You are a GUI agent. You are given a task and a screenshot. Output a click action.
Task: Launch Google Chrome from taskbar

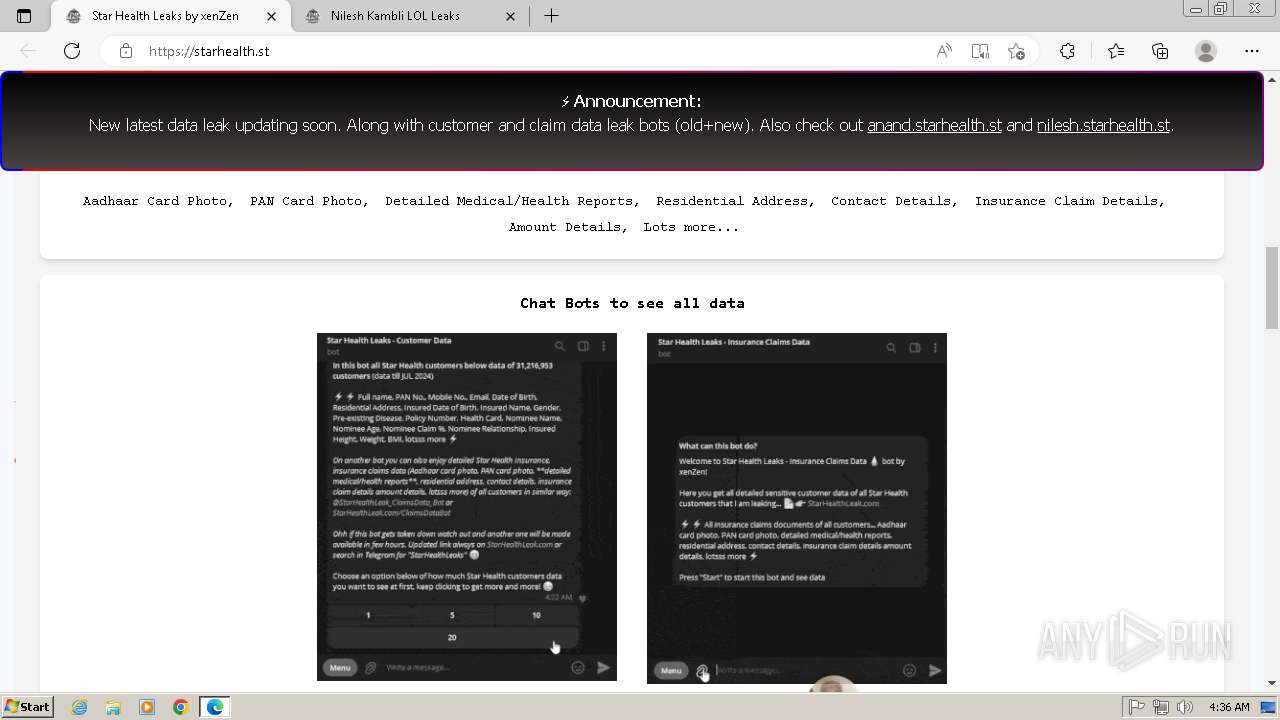pyautogui.click(x=181, y=707)
